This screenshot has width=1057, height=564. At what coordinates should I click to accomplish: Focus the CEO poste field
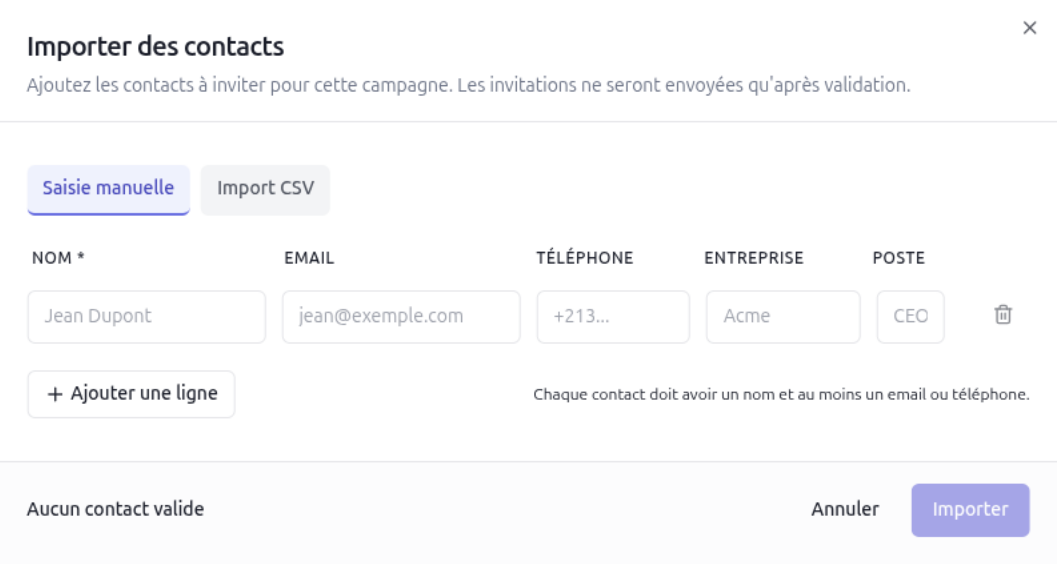point(910,317)
